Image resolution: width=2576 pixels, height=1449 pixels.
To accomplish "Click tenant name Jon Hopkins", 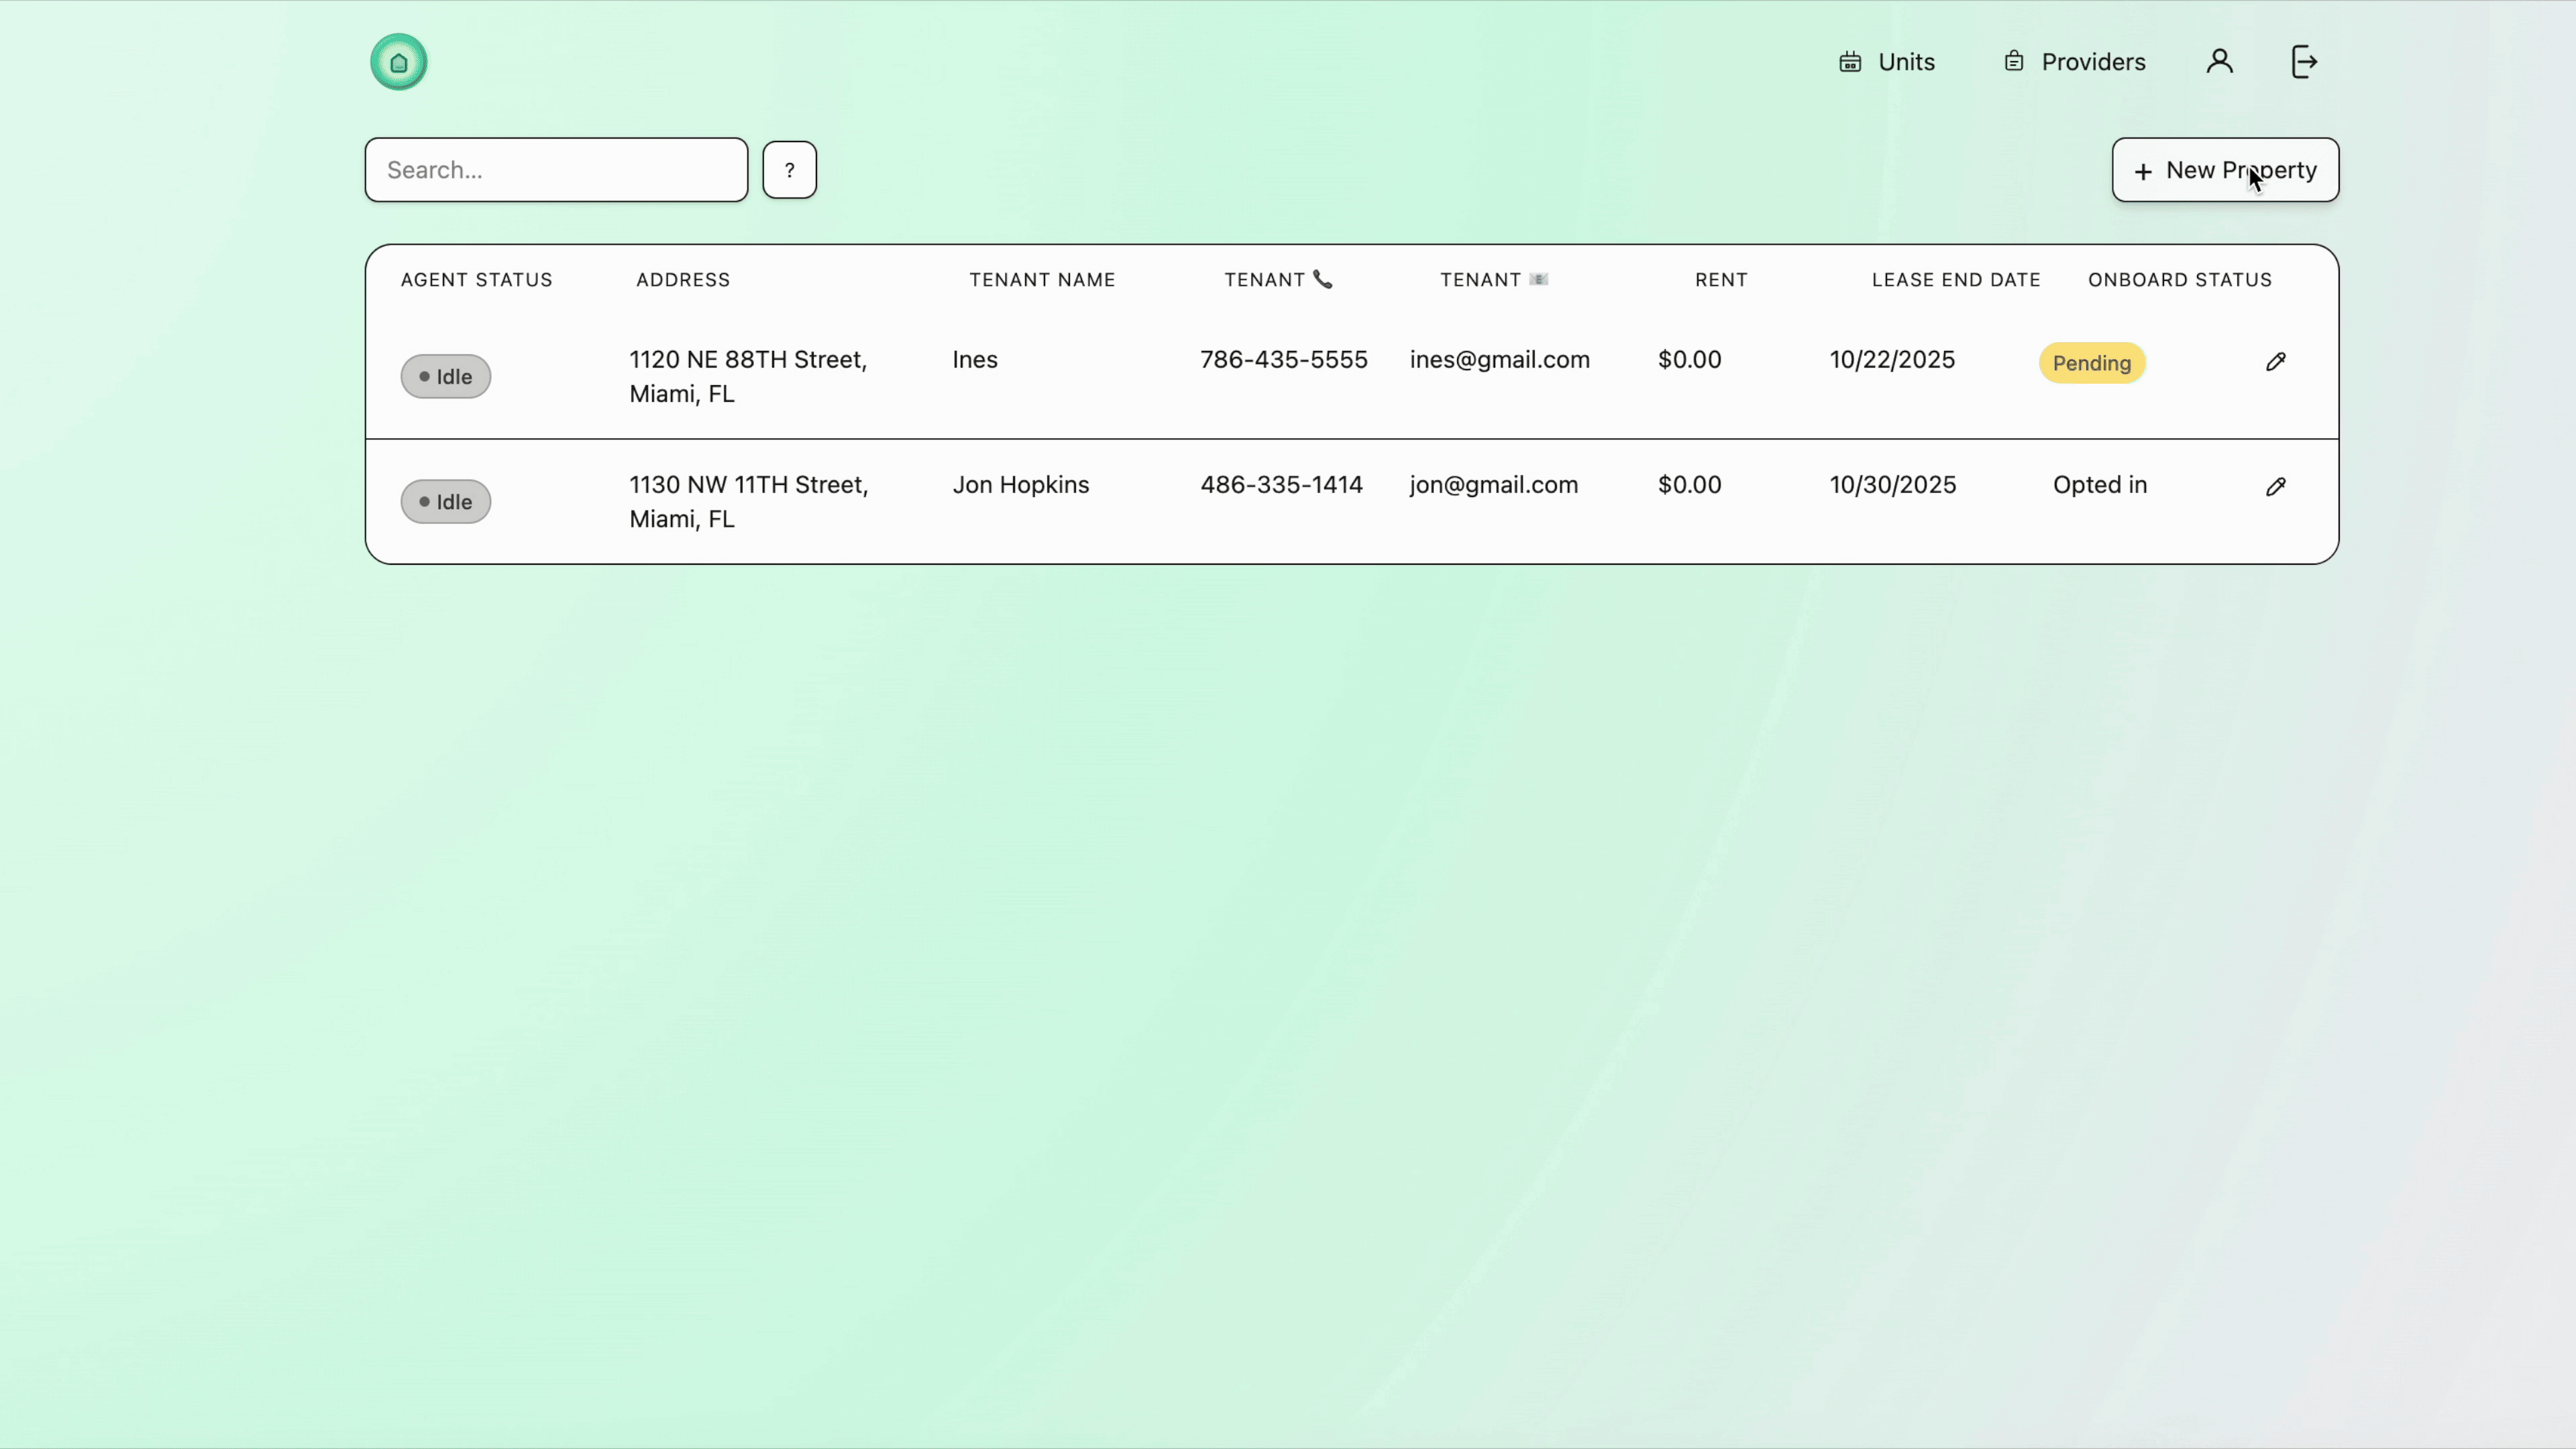I will (x=1021, y=485).
